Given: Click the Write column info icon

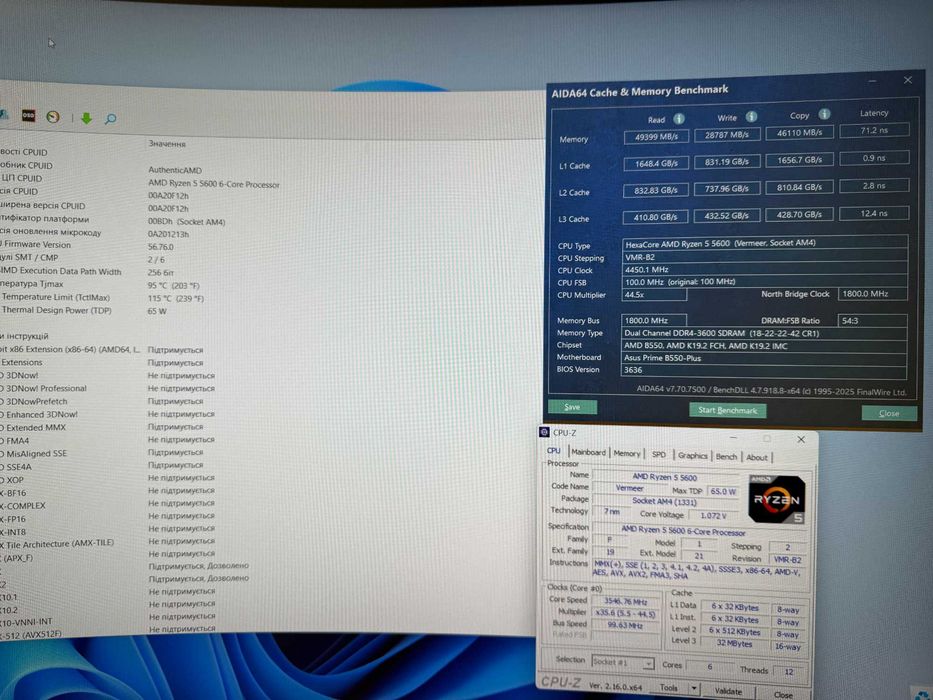Looking at the screenshot, I should [x=752, y=116].
